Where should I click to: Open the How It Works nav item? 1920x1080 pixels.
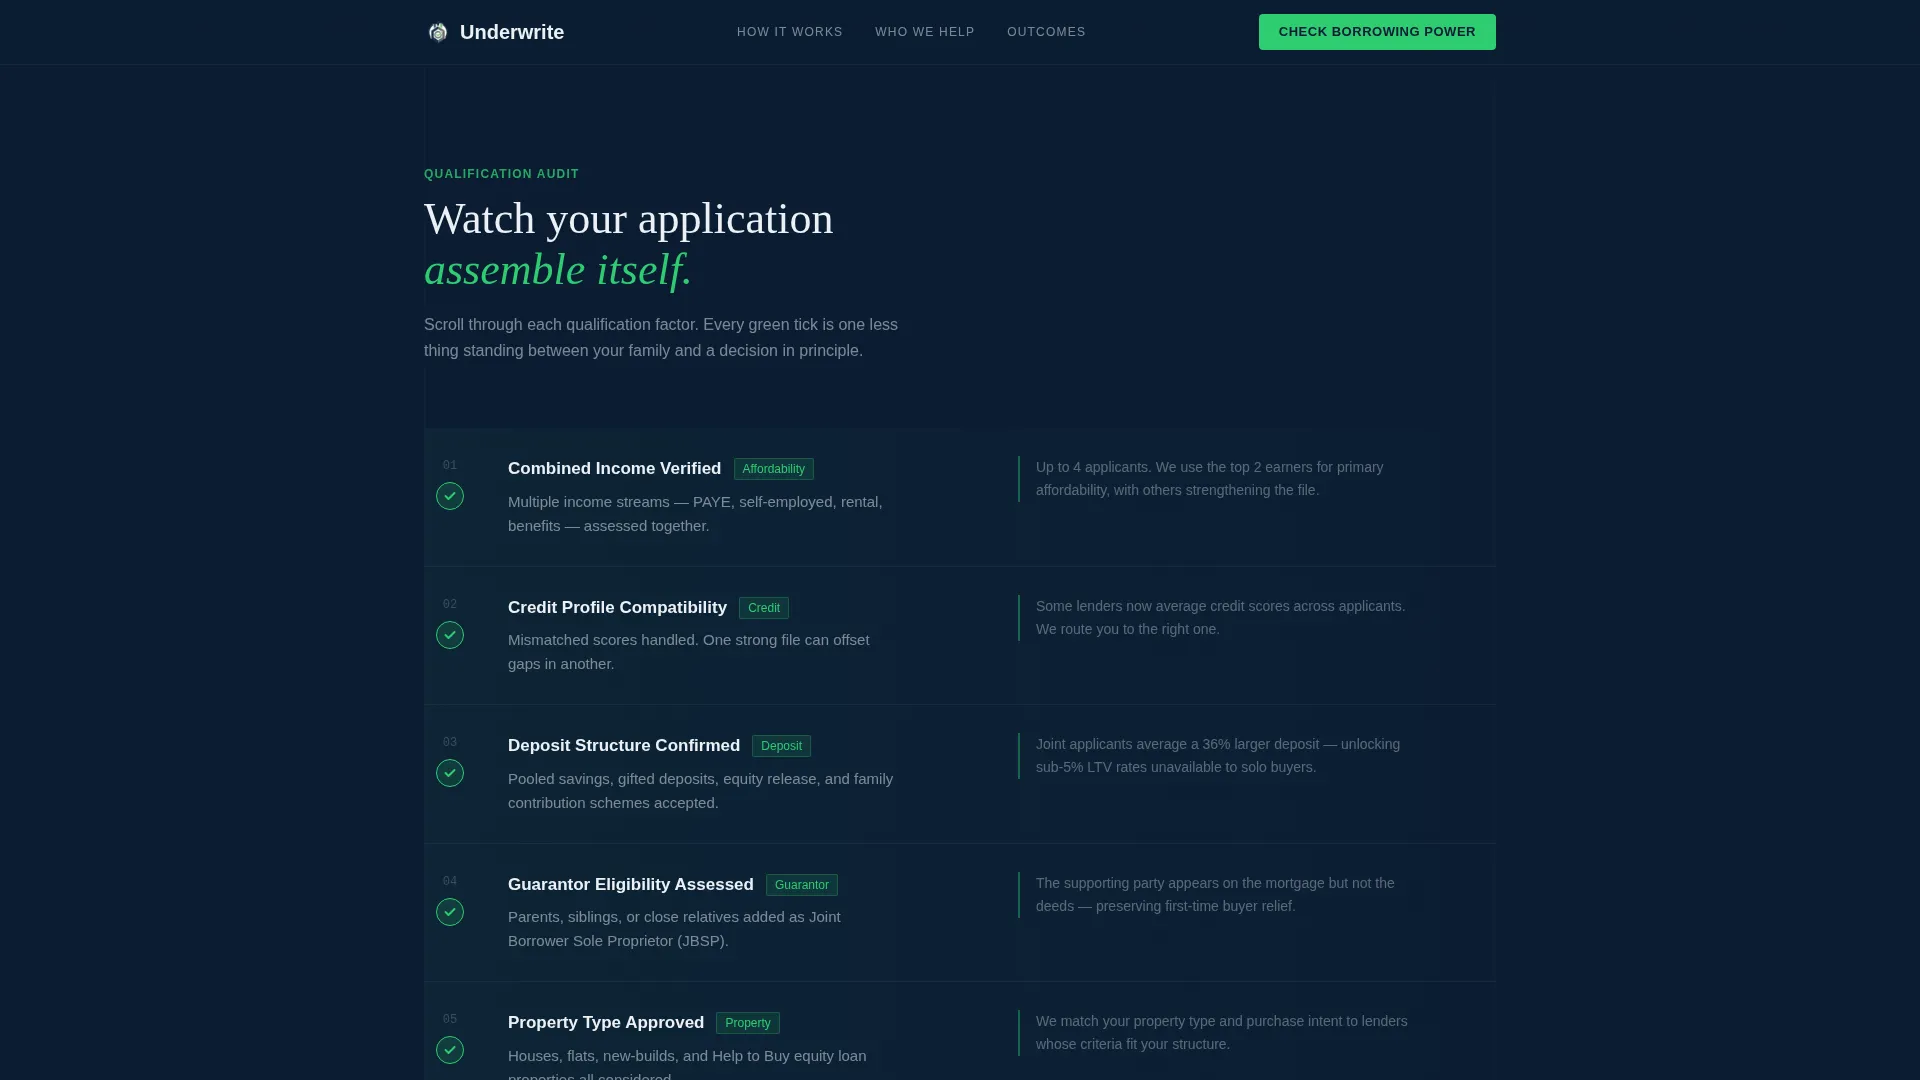point(790,32)
